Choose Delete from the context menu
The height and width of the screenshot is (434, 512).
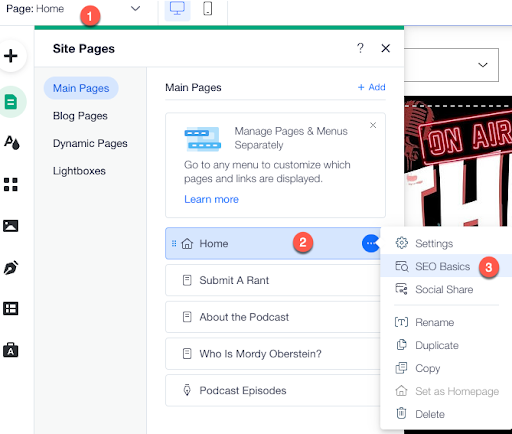pyautogui.click(x=446, y=414)
